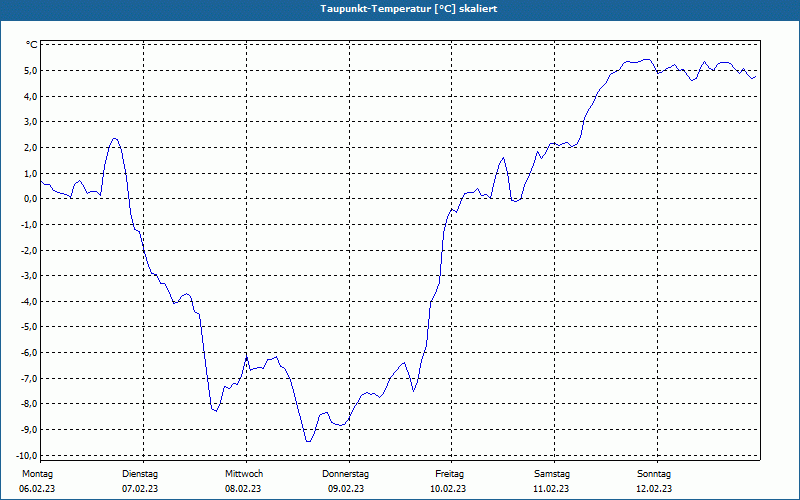Click the -3,0 y-axis label

[29, 276]
